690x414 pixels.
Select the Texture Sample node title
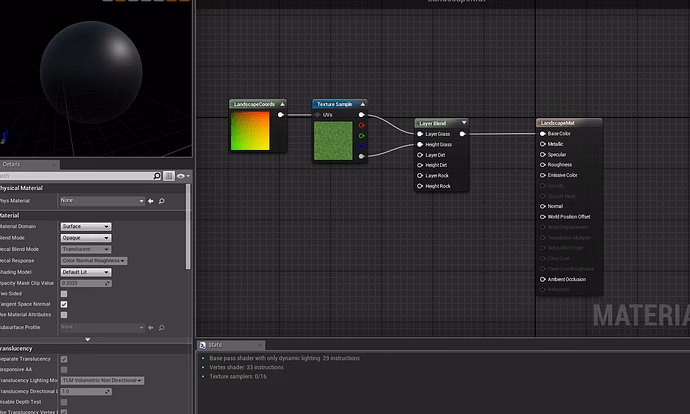[x=334, y=104]
